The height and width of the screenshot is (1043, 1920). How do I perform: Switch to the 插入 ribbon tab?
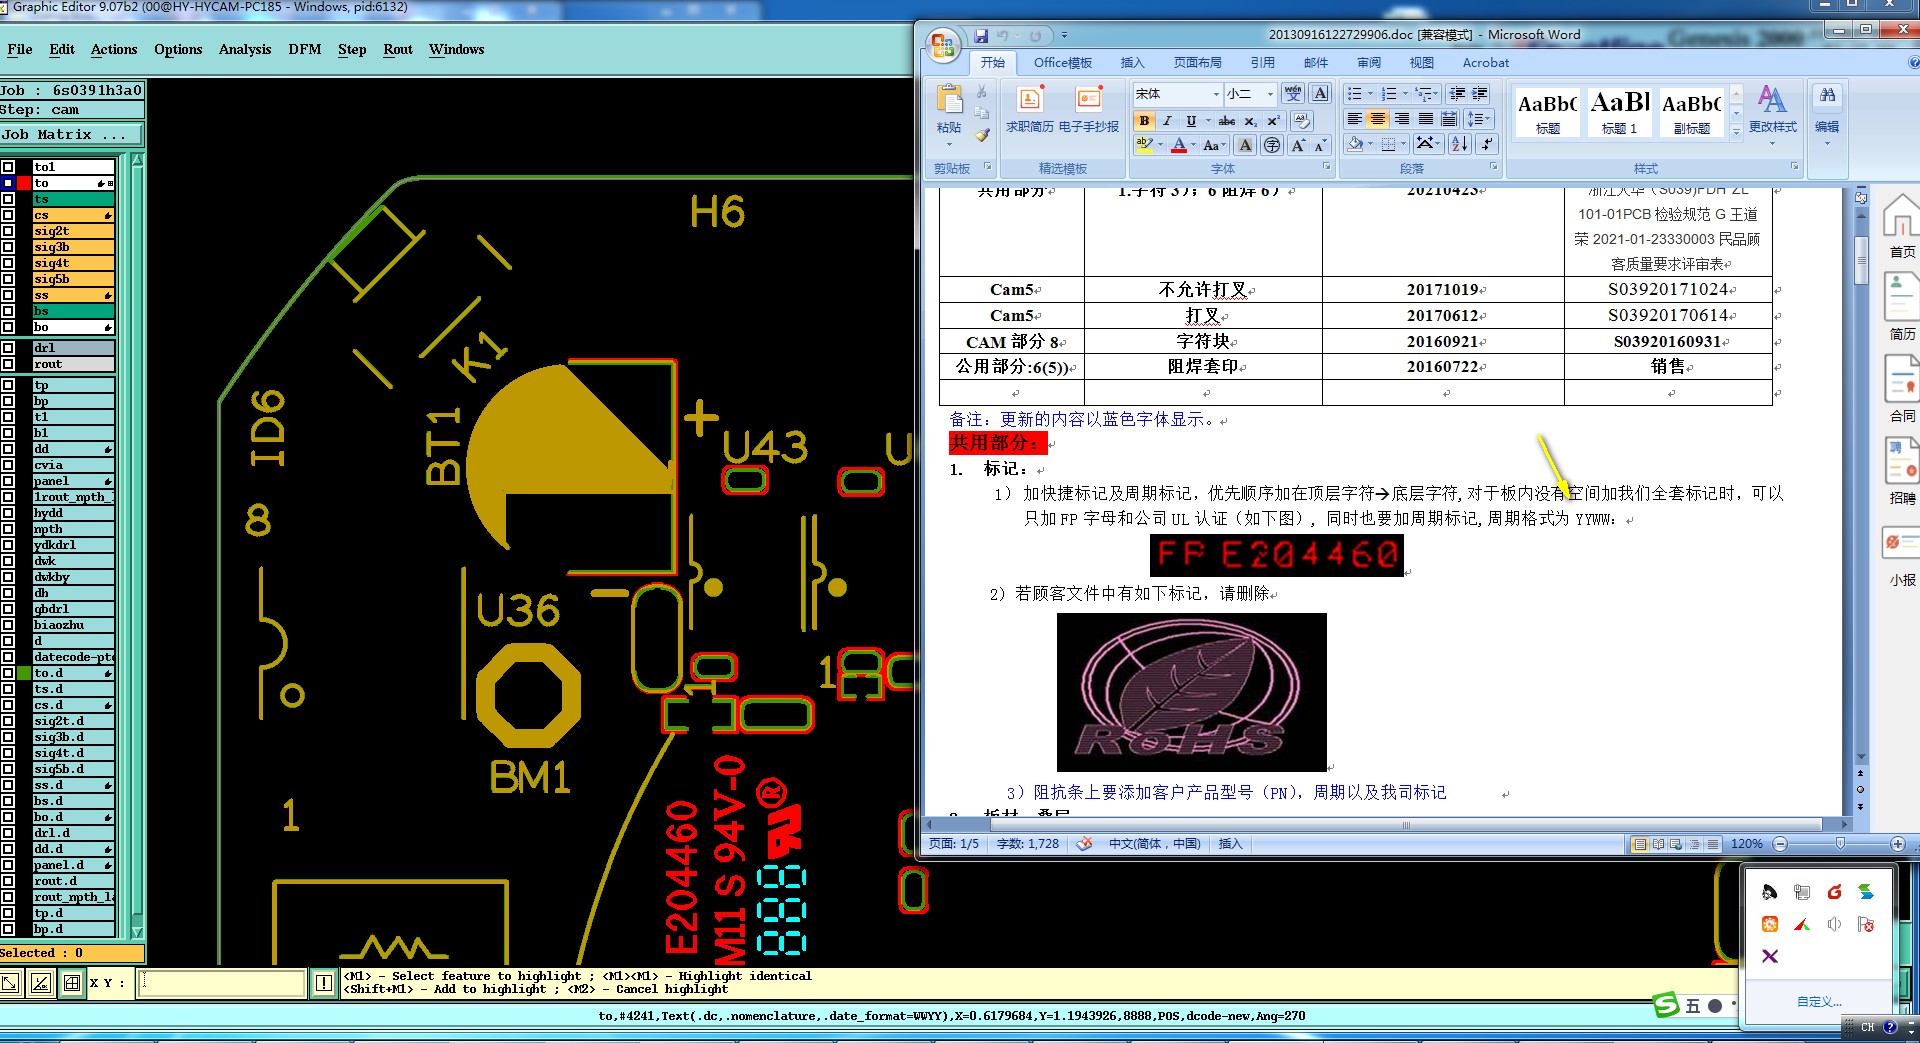(x=1132, y=63)
